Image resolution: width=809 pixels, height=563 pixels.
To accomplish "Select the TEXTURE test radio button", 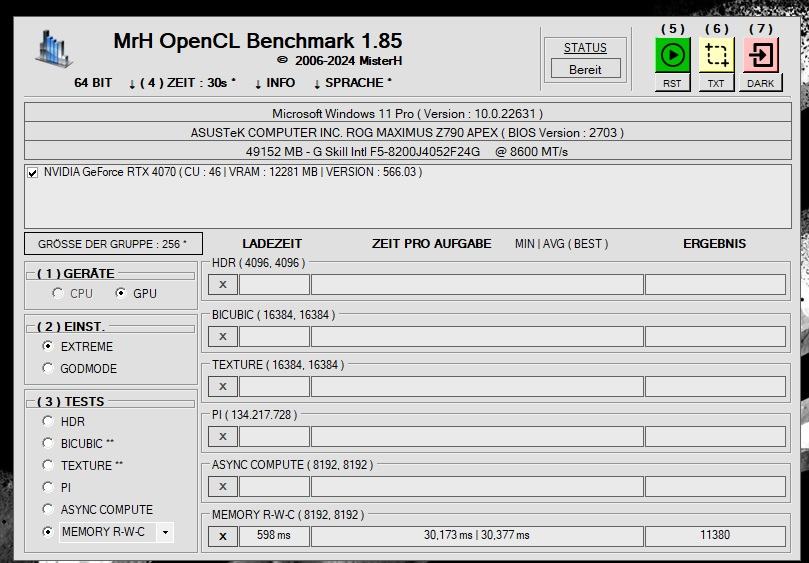I will pos(48,465).
